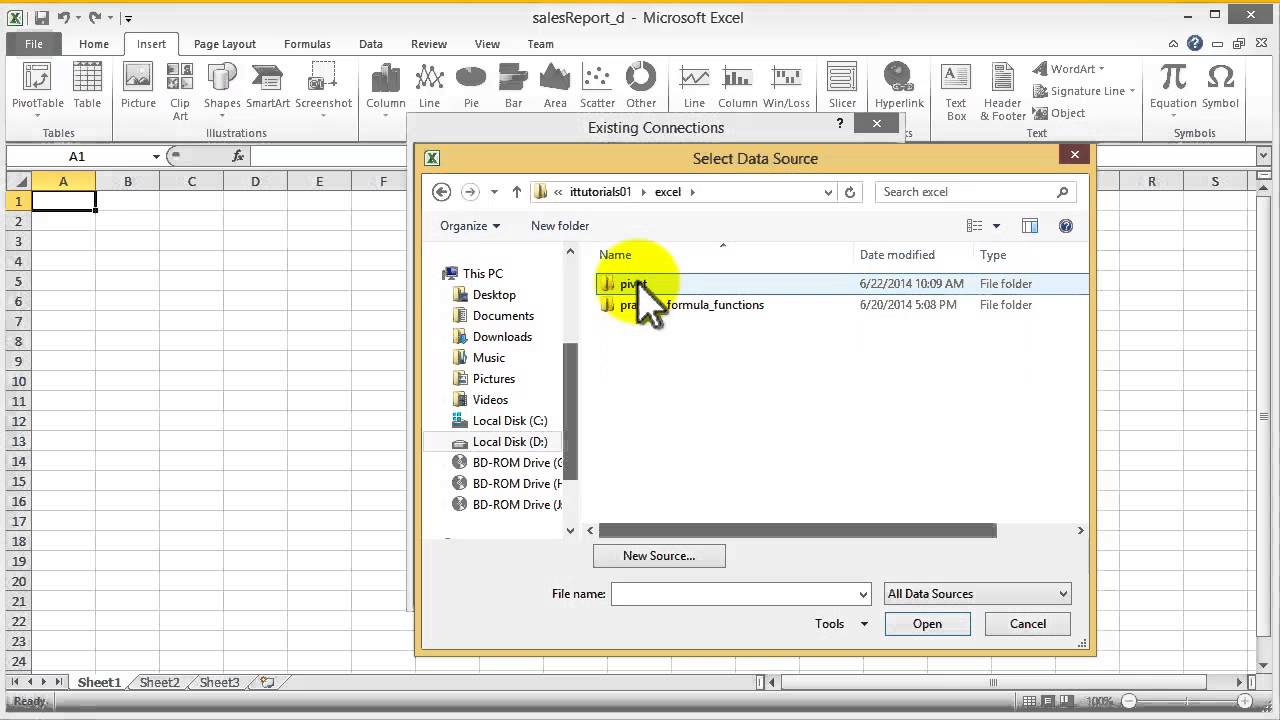Toggle the preview pane in dialog

pyautogui.click(x=1030, y=226)
